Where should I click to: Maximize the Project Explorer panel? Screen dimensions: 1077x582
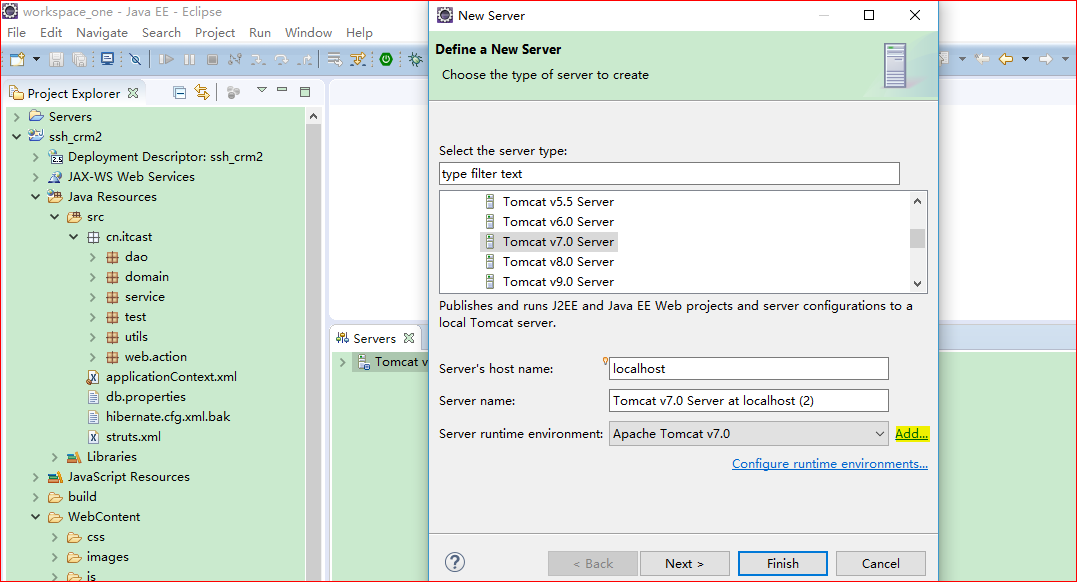(x=305, y=91)
